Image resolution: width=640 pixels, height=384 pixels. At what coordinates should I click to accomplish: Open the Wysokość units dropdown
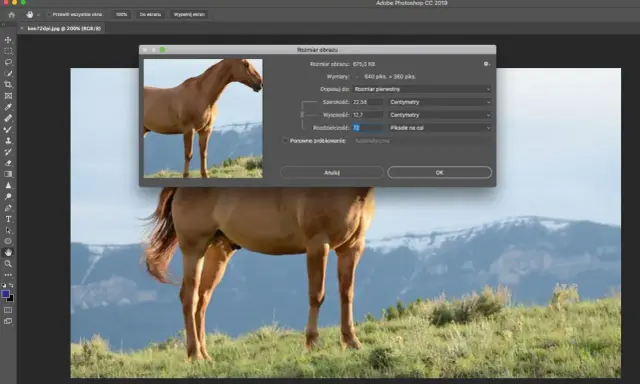tap(439, 115)
